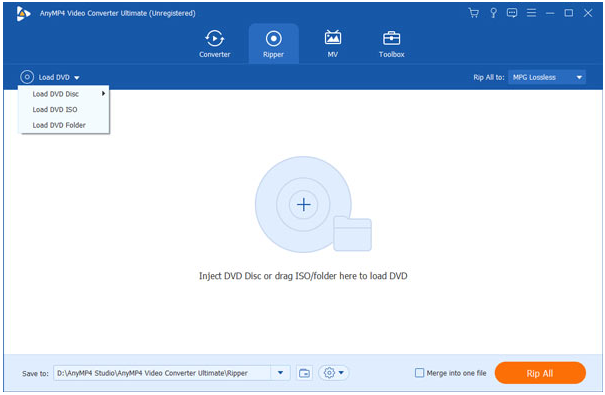Enable Merge into one file checkbox
This screenshot has height=395, width=605.
[x=419, y=373]
